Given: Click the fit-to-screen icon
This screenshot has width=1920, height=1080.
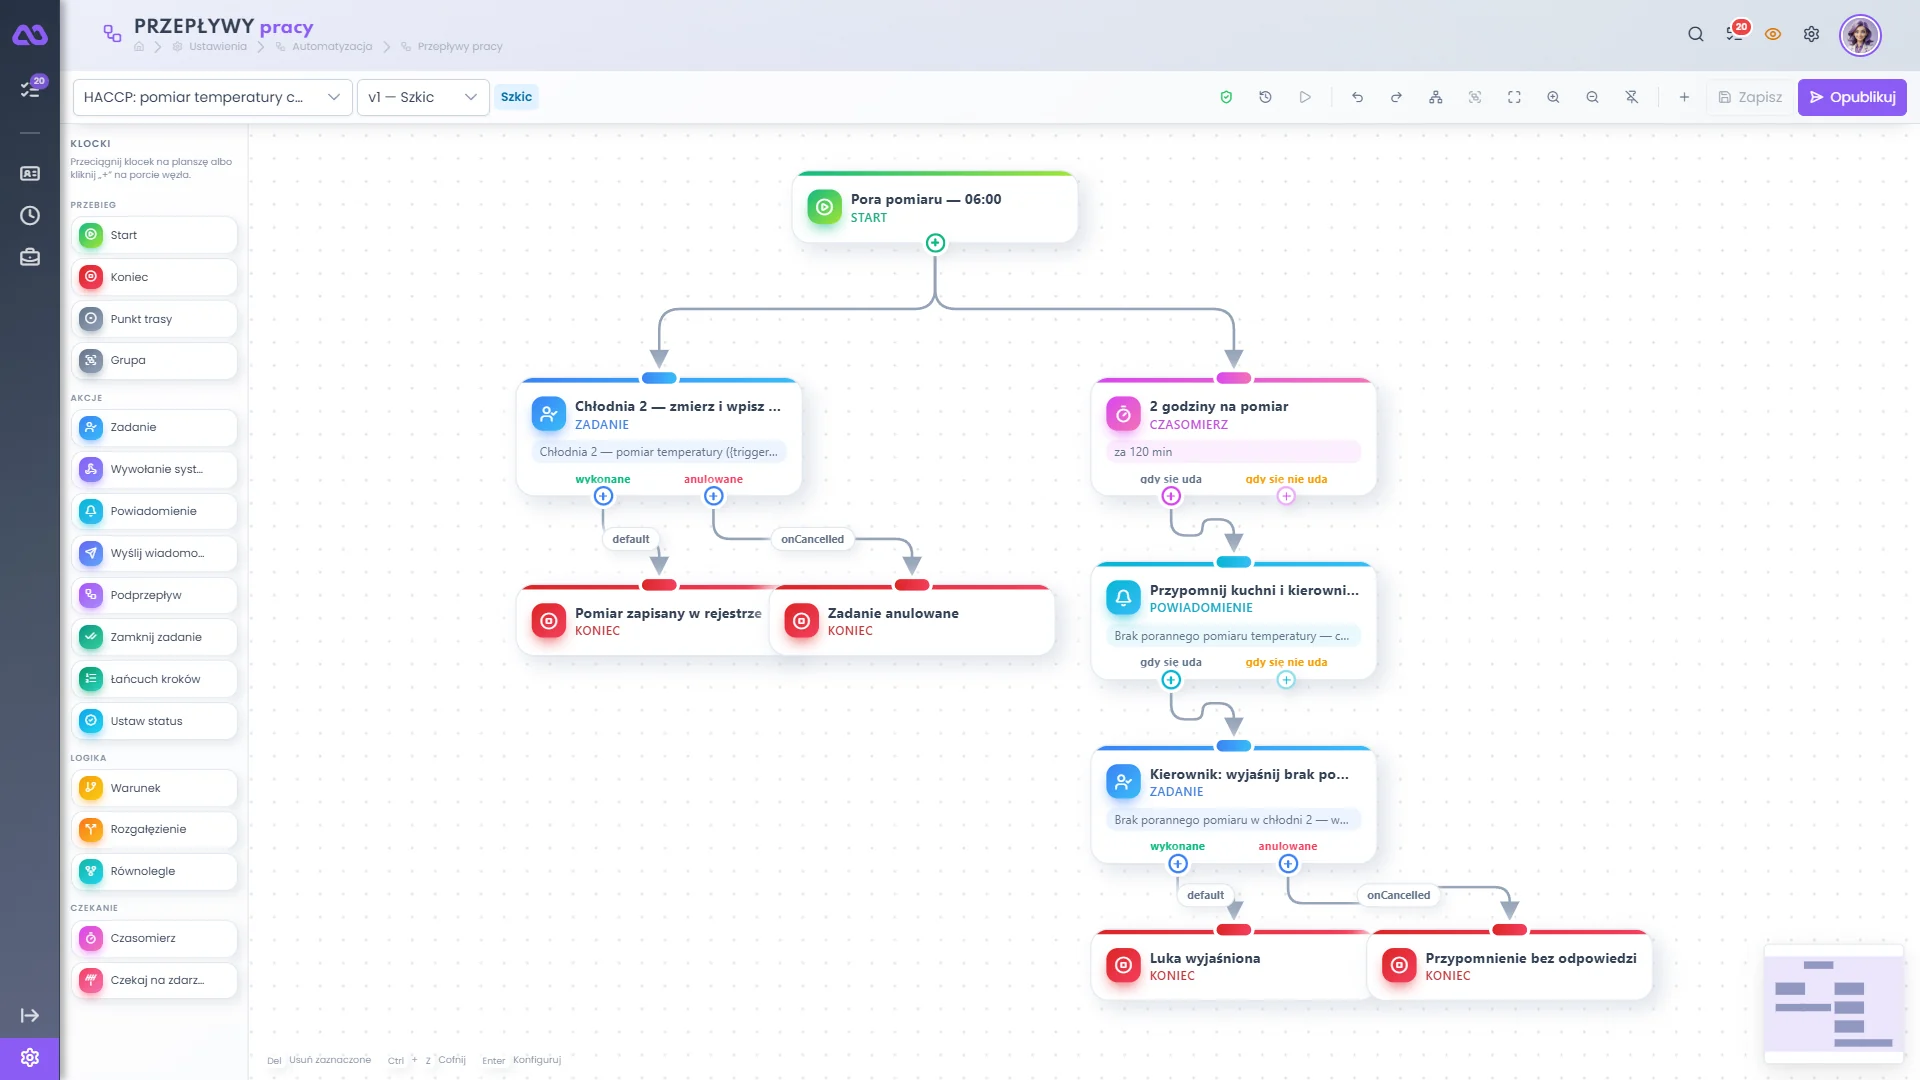Looking at the screenshot, I should coord(1514,97).
